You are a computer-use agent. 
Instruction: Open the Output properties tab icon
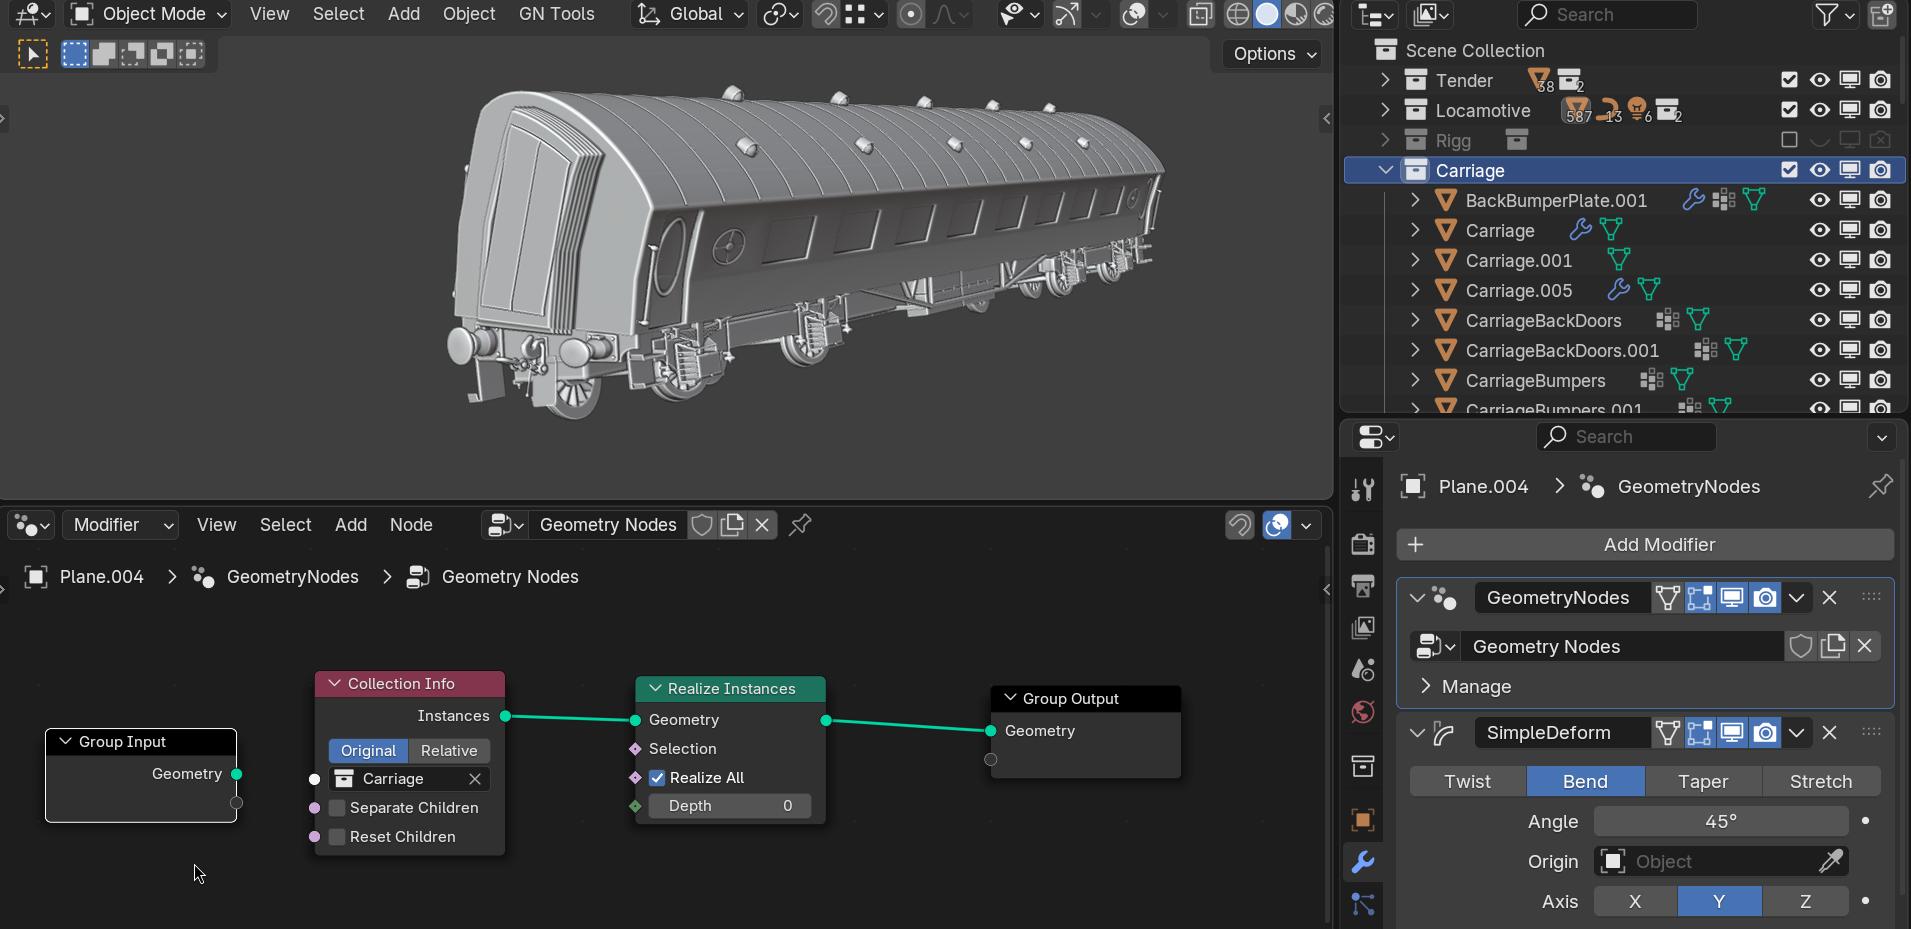click(1362, 585)
